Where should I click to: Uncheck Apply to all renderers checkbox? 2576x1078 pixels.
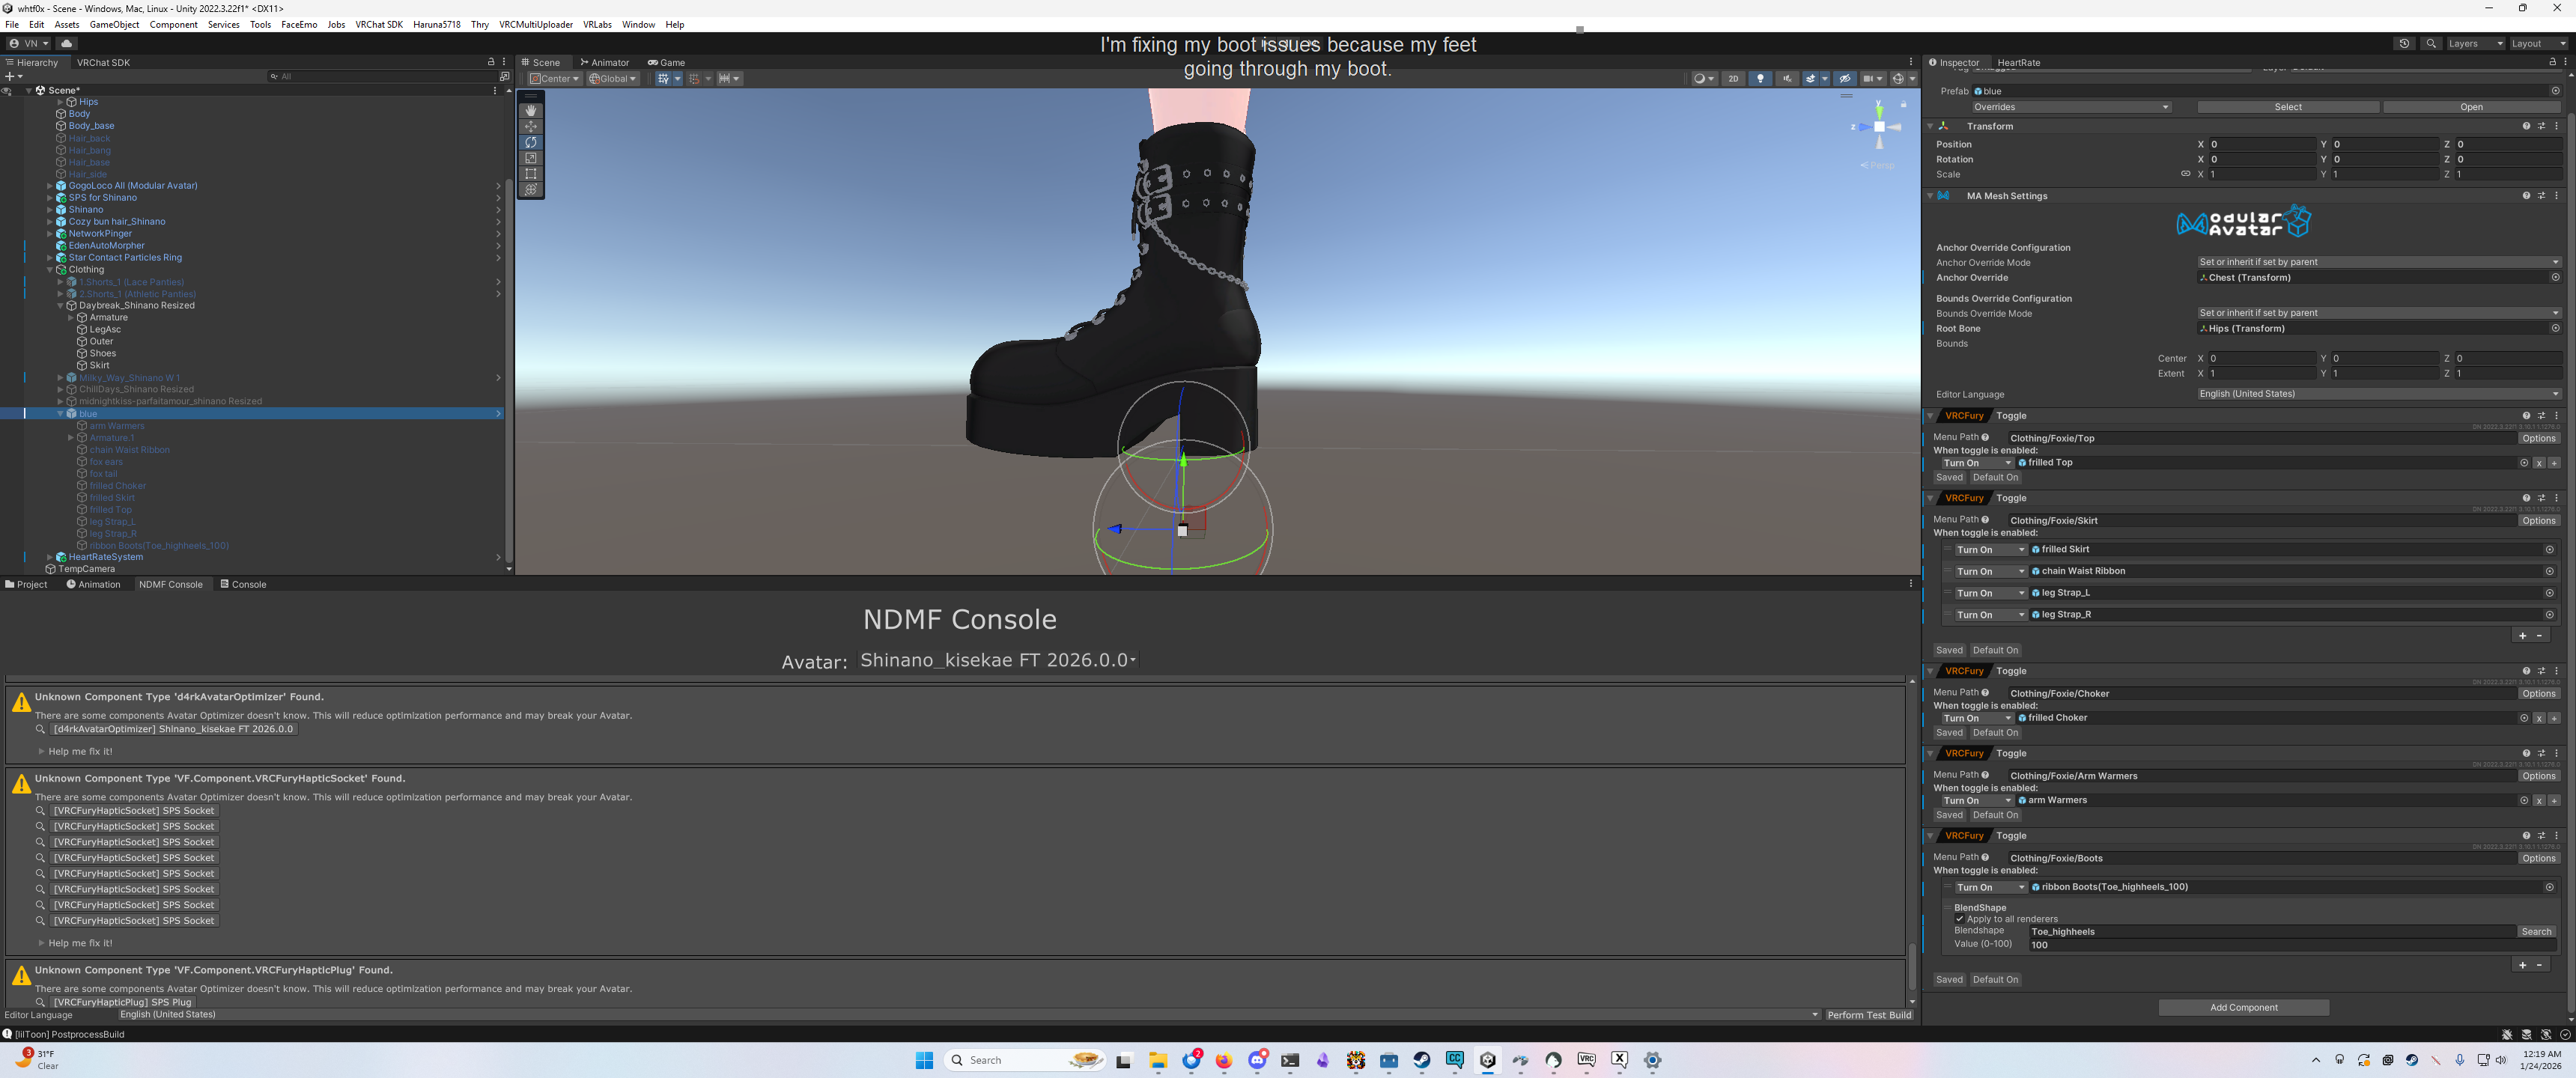click(1959, 919)
